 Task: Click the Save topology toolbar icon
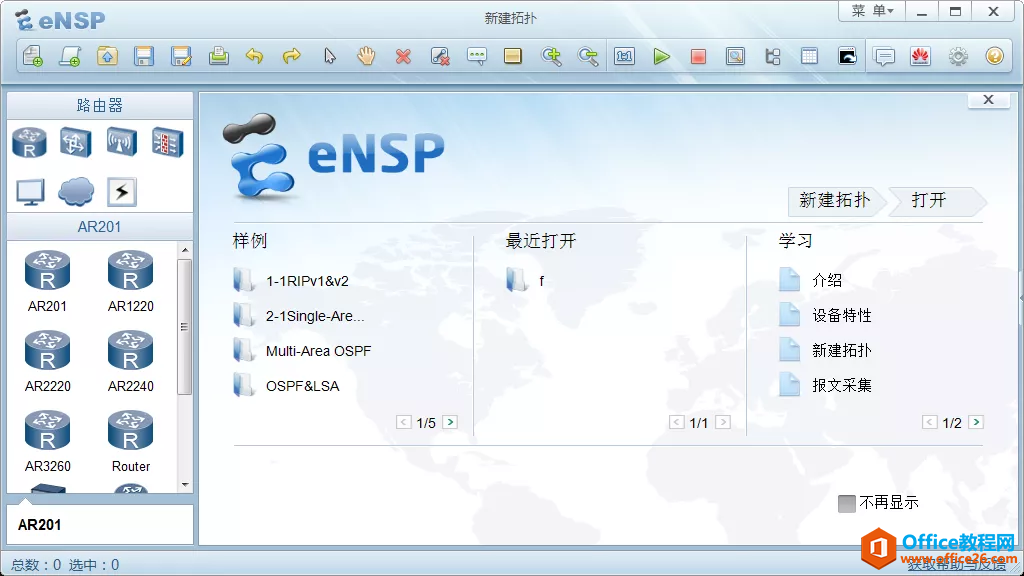click(x=144, y=56)
